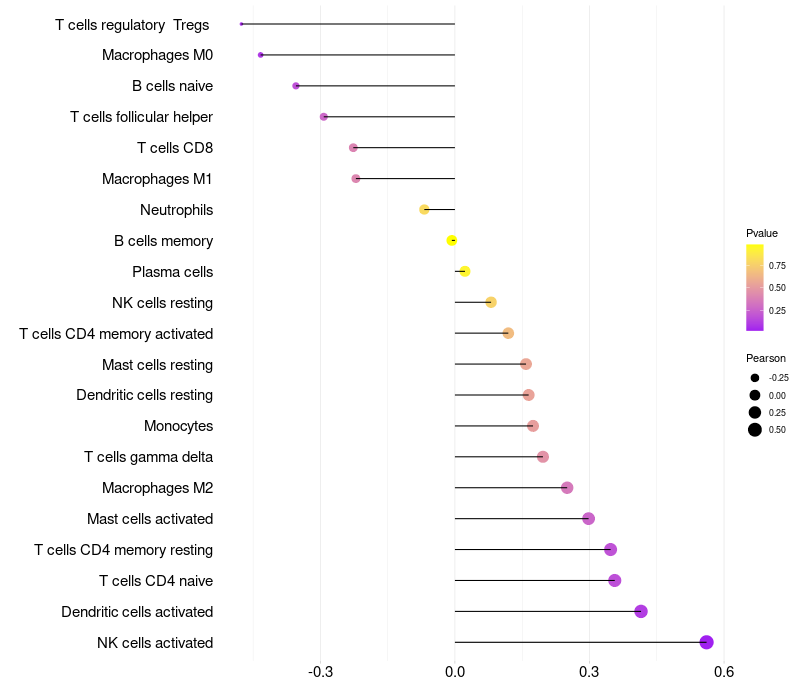800x700 pixels.
Task: Select the Dendritic cells activated dot
Action: point(641,611)
